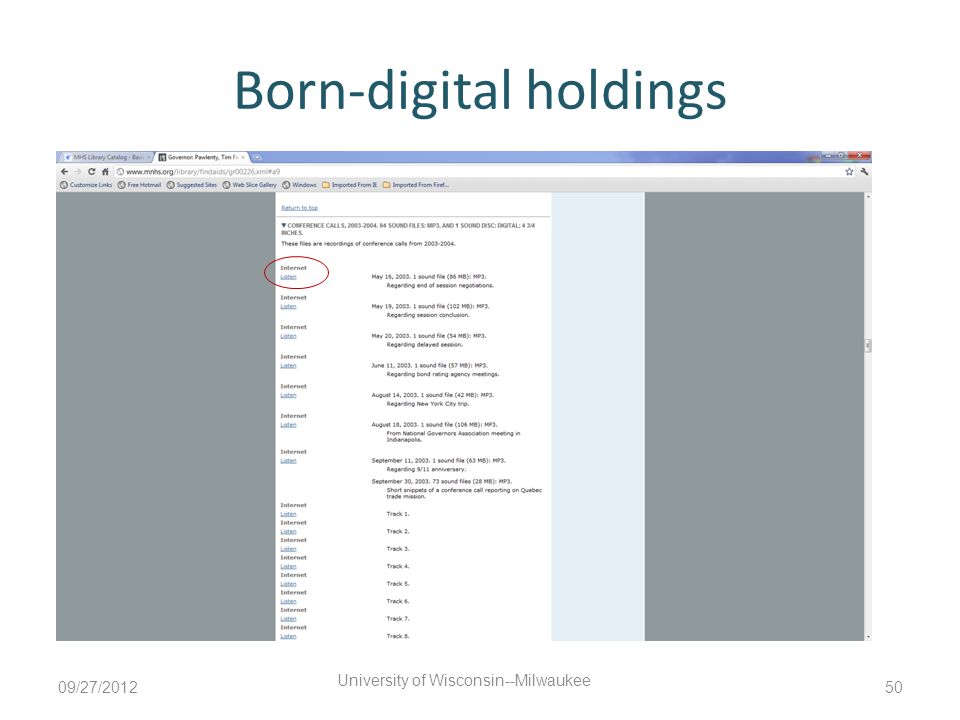Click the vertical scrollbar thumb
Viewport: 960px width, 720px height.
click(868, 346)
